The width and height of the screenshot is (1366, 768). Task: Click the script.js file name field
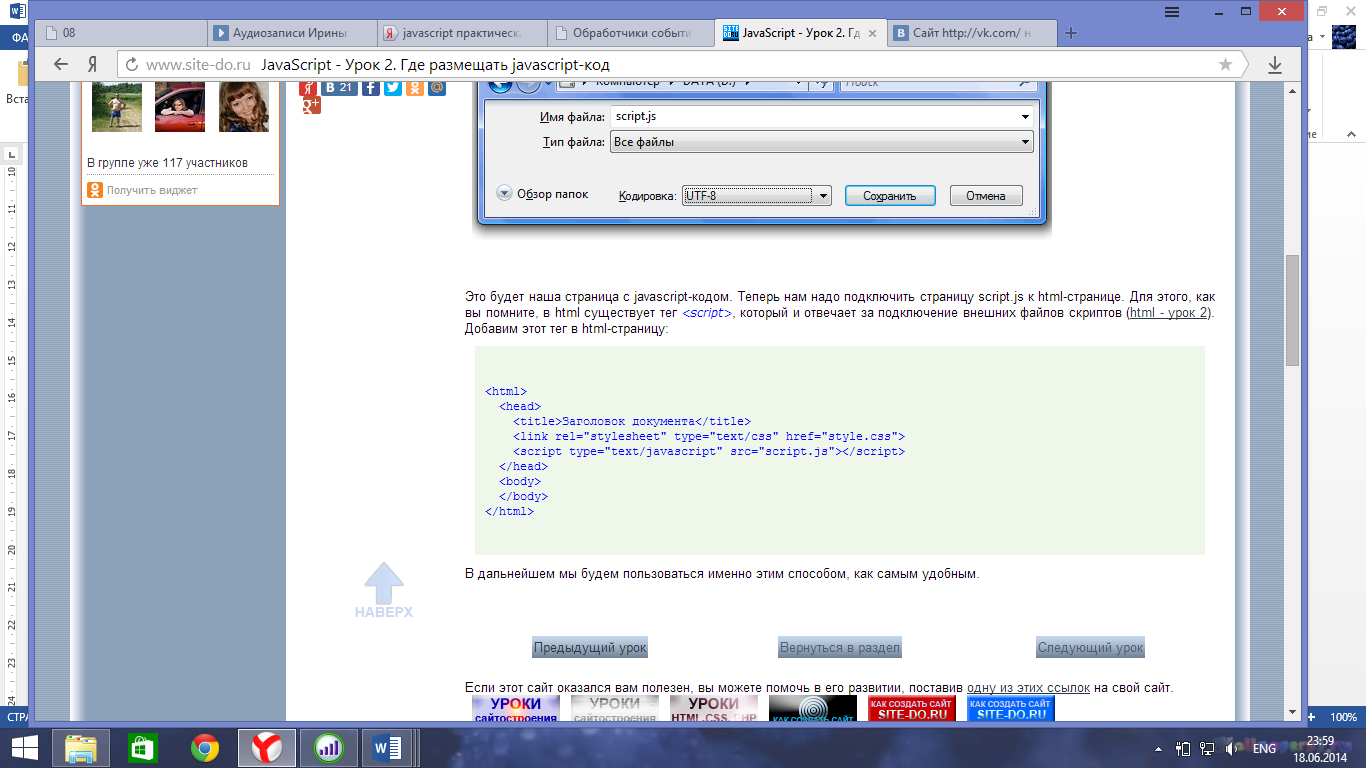(x=821, y=117)
